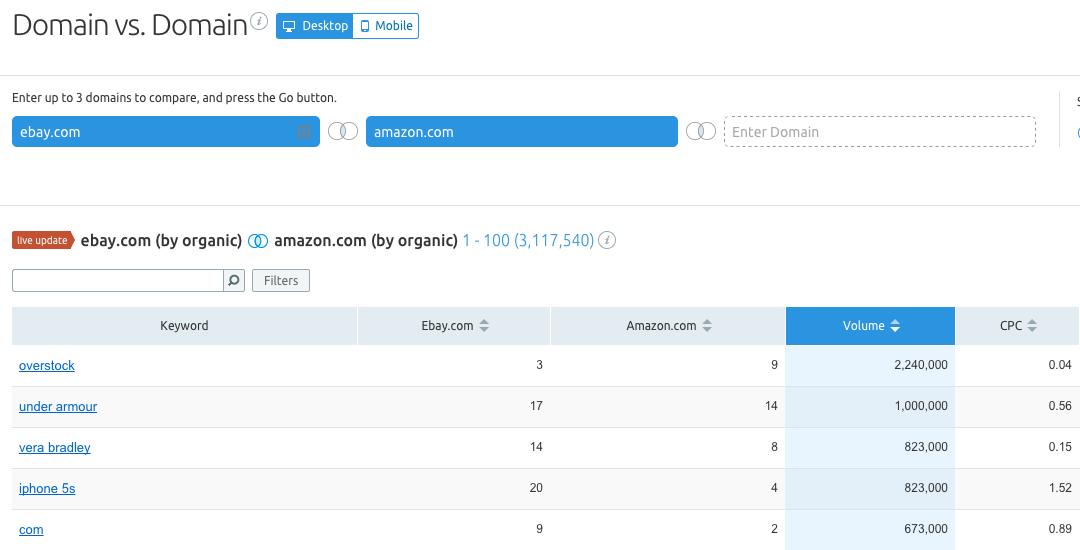The width and height of the screenshot is (1080, 550).
Task: Click the ebay.com (by organic) heading text
Action: coord(161,240)
